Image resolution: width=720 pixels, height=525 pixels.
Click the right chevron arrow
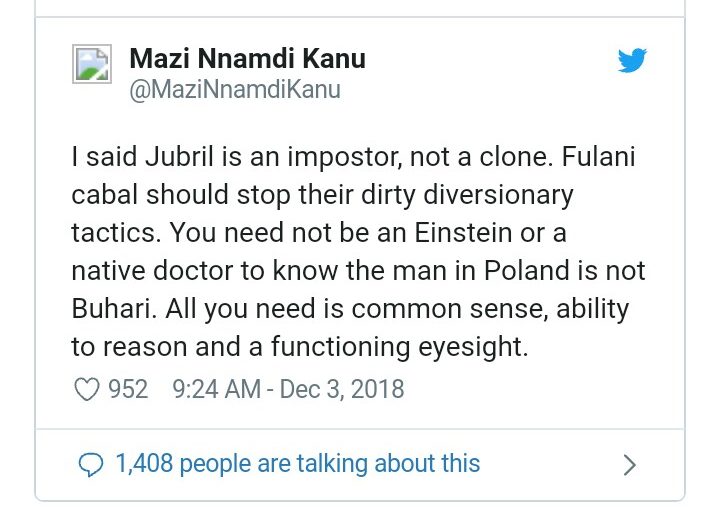(x=629, y=464)
